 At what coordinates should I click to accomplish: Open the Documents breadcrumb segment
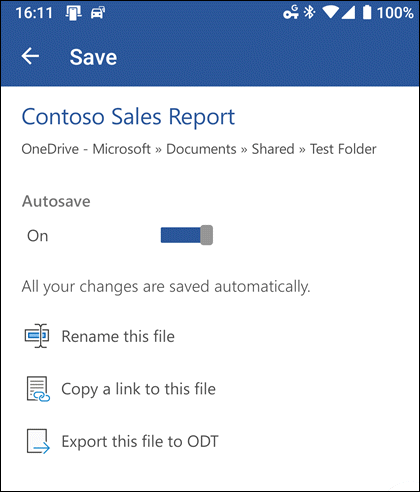click(201, 149)
